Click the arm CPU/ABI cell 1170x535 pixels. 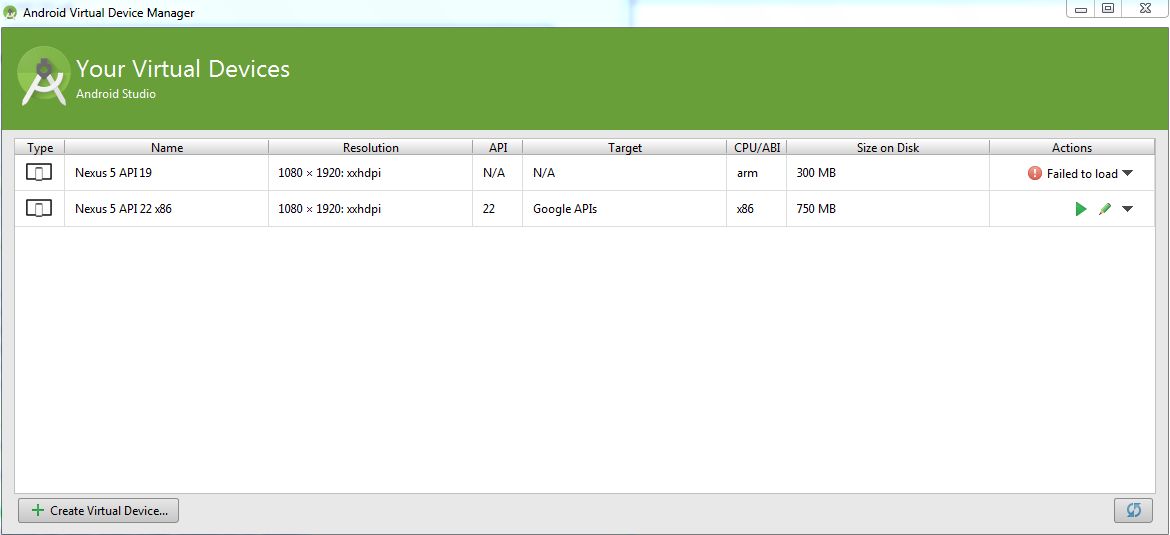point(757,173)
